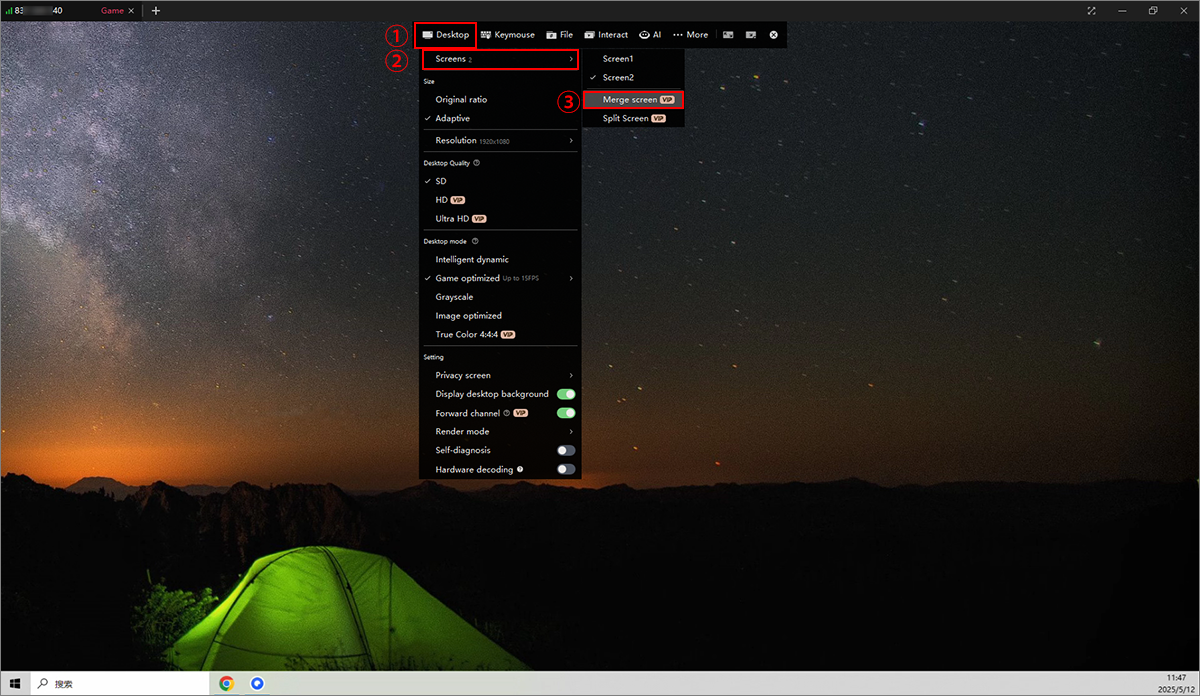Expand the Render mode submenu
This screenshot has width=1200, height=696.
(x=500, y=431)
